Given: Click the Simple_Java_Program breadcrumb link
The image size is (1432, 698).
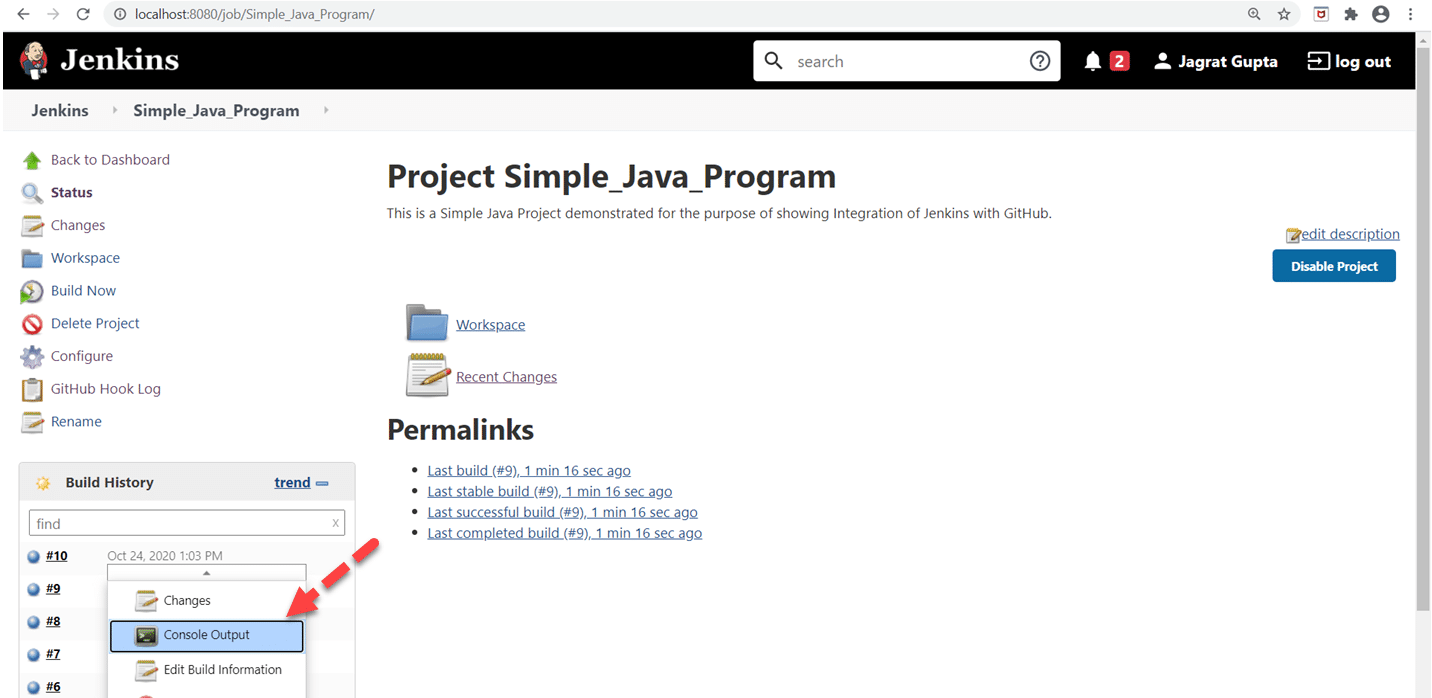Looking at the screenshot, I should tap(216, 110).
